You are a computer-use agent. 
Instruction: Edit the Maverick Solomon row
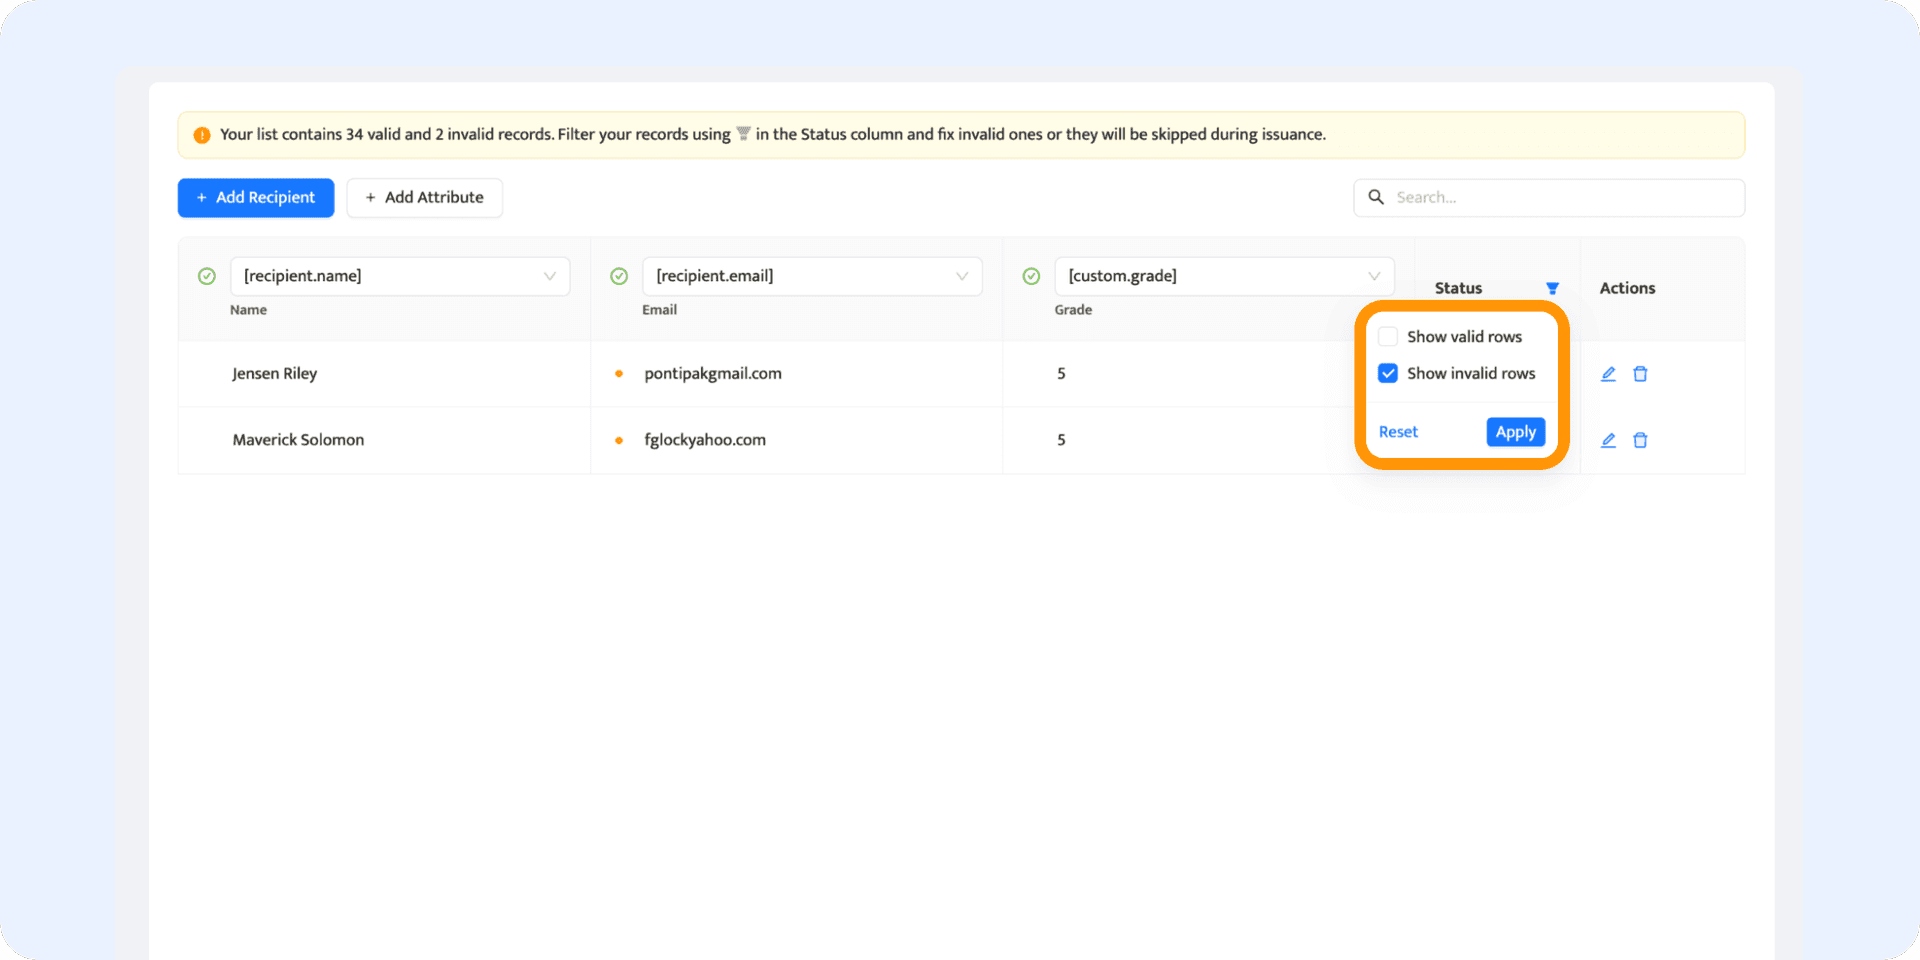tap(1608, 440)
